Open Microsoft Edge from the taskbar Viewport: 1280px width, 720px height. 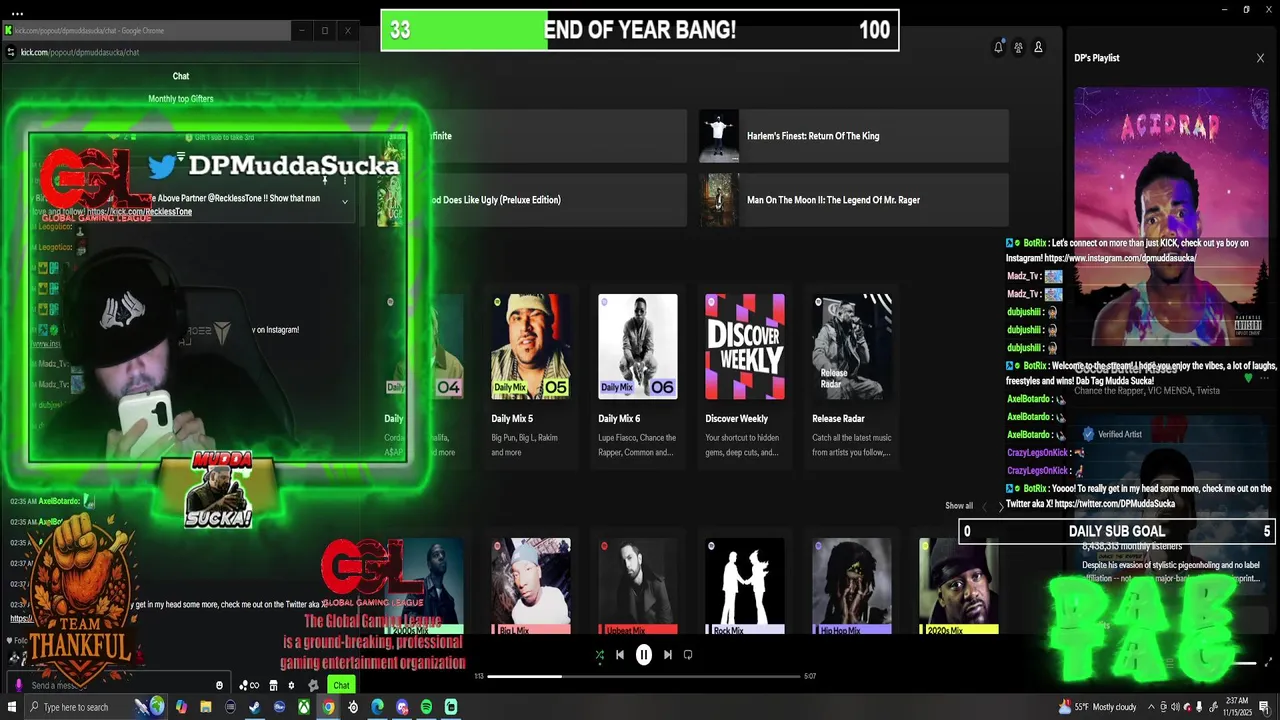pos(377,707)
